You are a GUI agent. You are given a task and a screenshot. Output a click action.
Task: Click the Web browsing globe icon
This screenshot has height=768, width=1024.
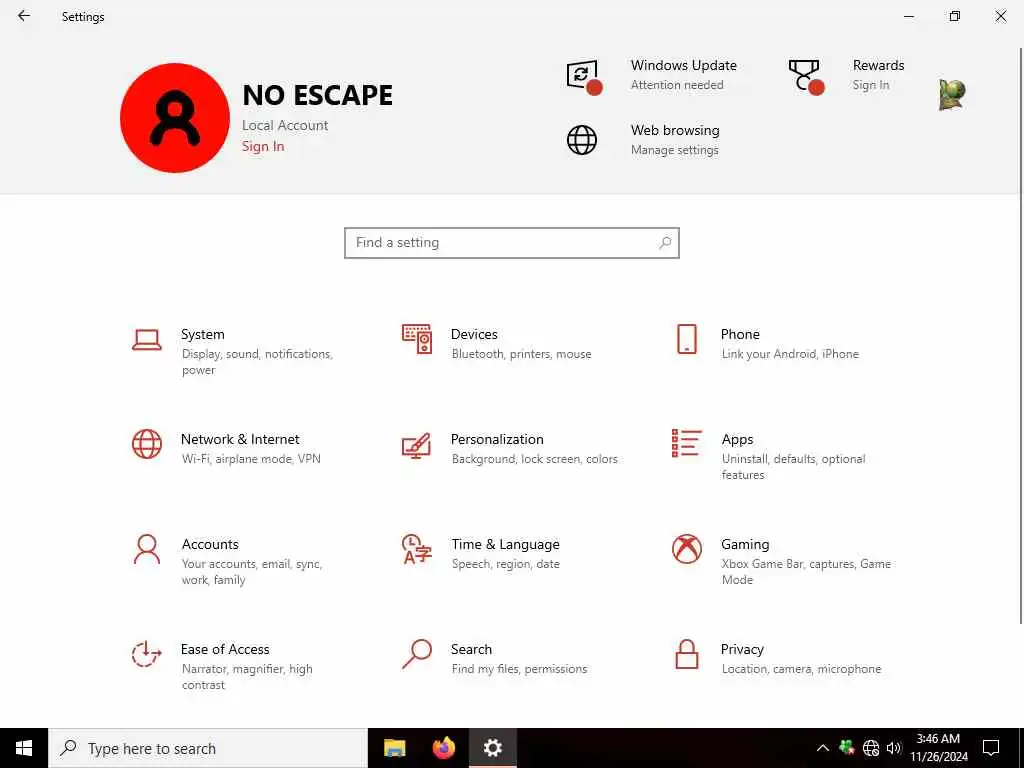pyautogui.click(x=582, y=140)
